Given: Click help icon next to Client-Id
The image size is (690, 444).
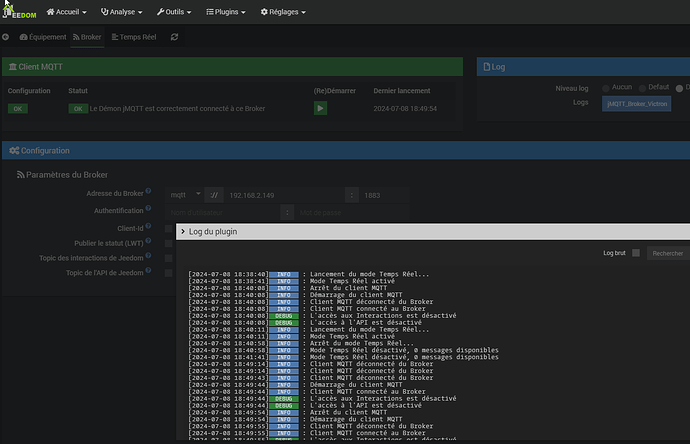Looking at the screenshot, I should coord(148,226).
